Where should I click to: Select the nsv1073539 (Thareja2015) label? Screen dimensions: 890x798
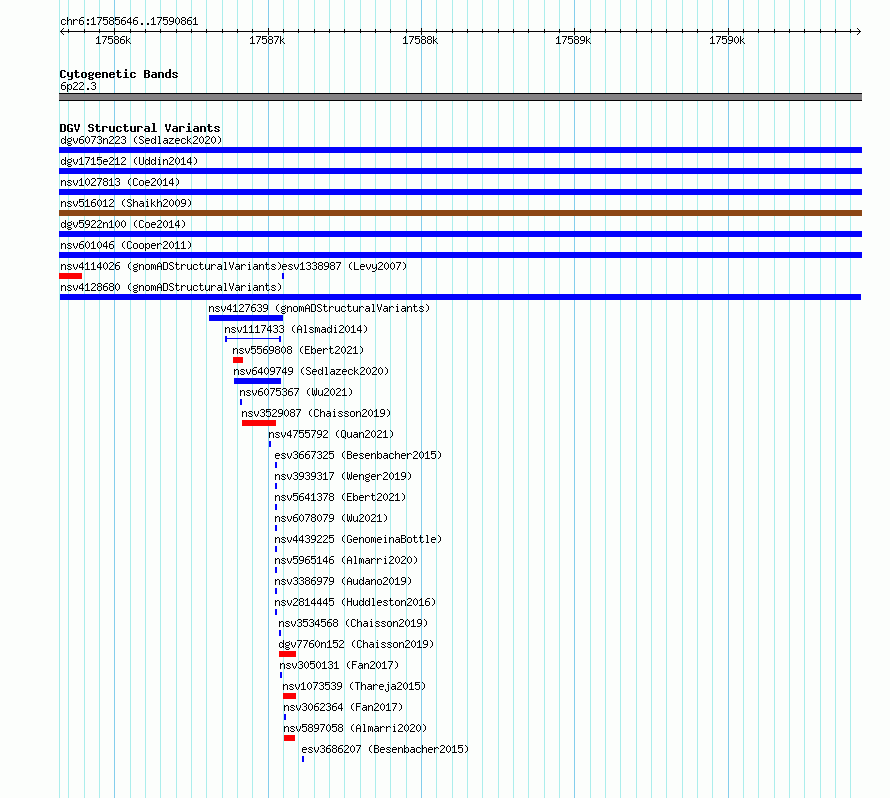tap(354, 686)
